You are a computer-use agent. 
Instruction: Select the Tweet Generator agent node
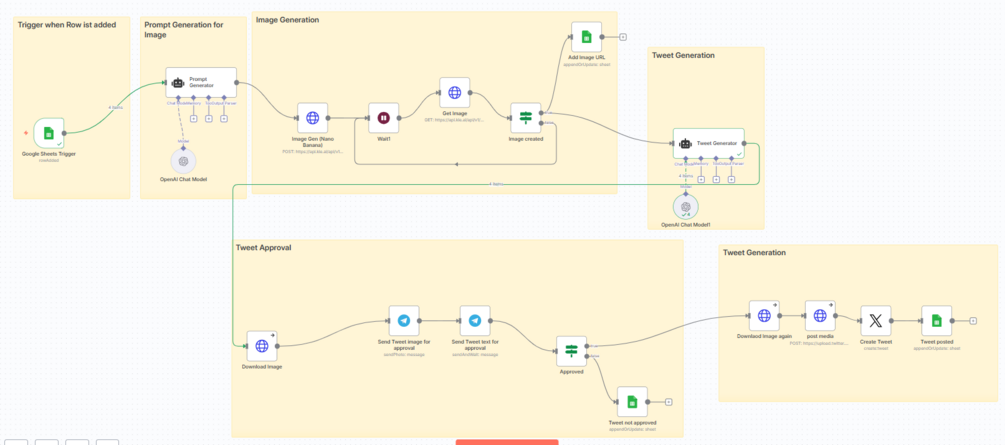pos(708,143)
